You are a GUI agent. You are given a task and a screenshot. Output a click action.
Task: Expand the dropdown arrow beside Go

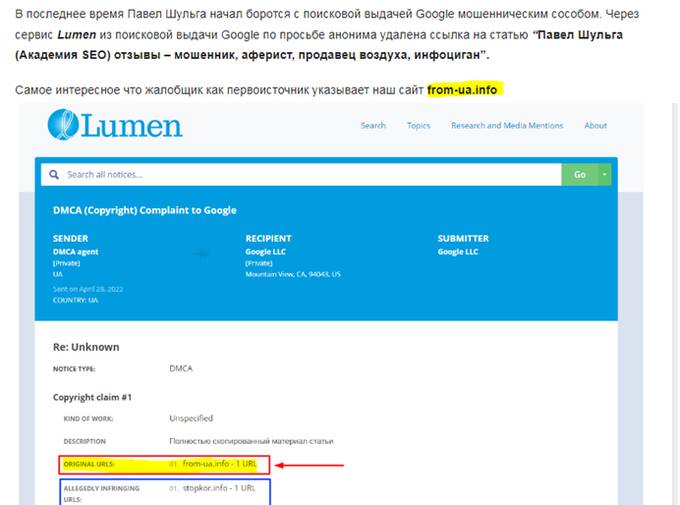click(605, 174)
